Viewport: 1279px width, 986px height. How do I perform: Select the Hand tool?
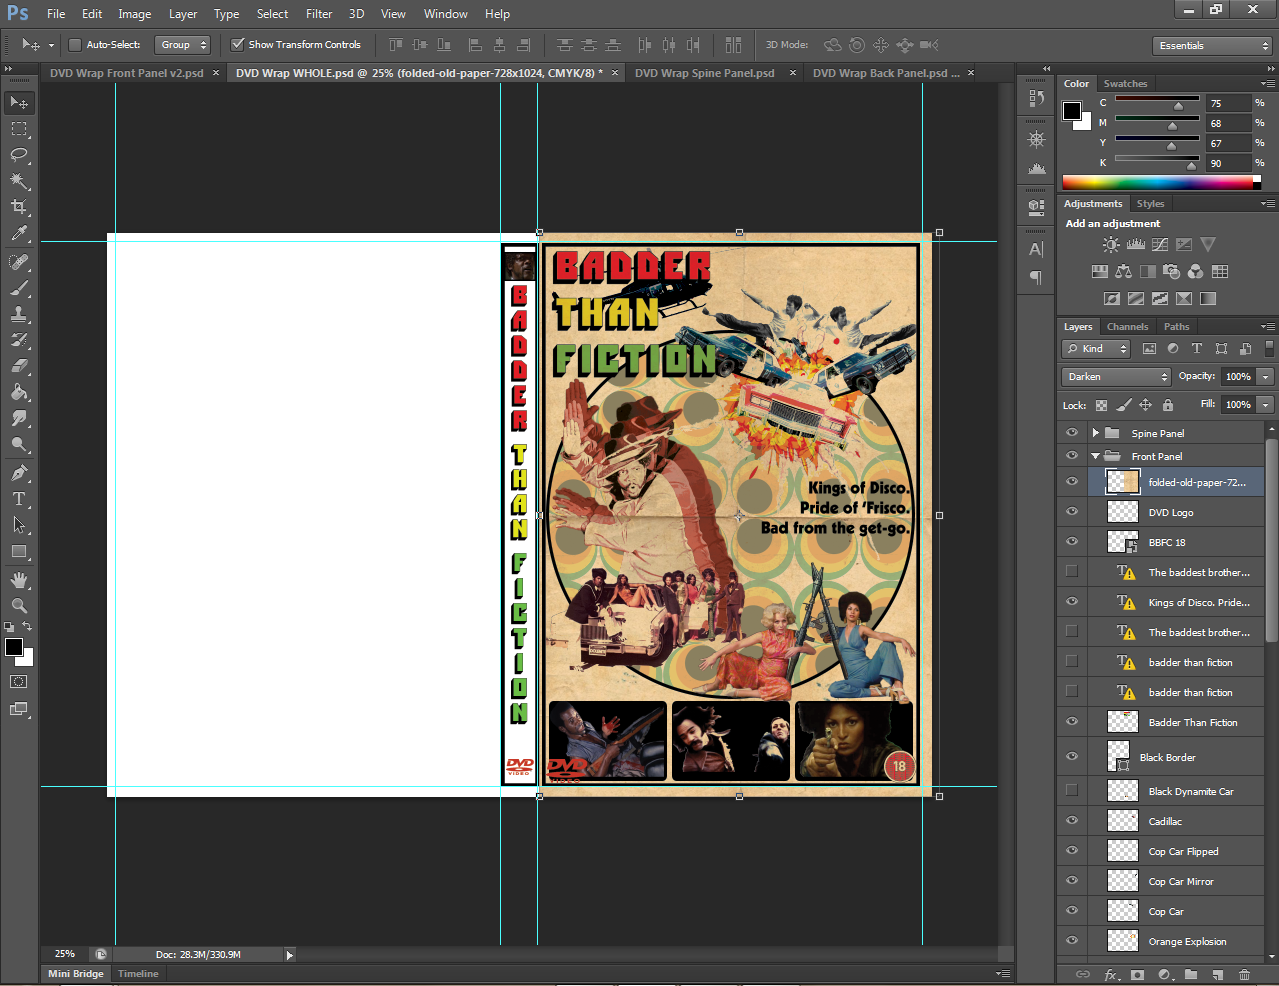19,580
